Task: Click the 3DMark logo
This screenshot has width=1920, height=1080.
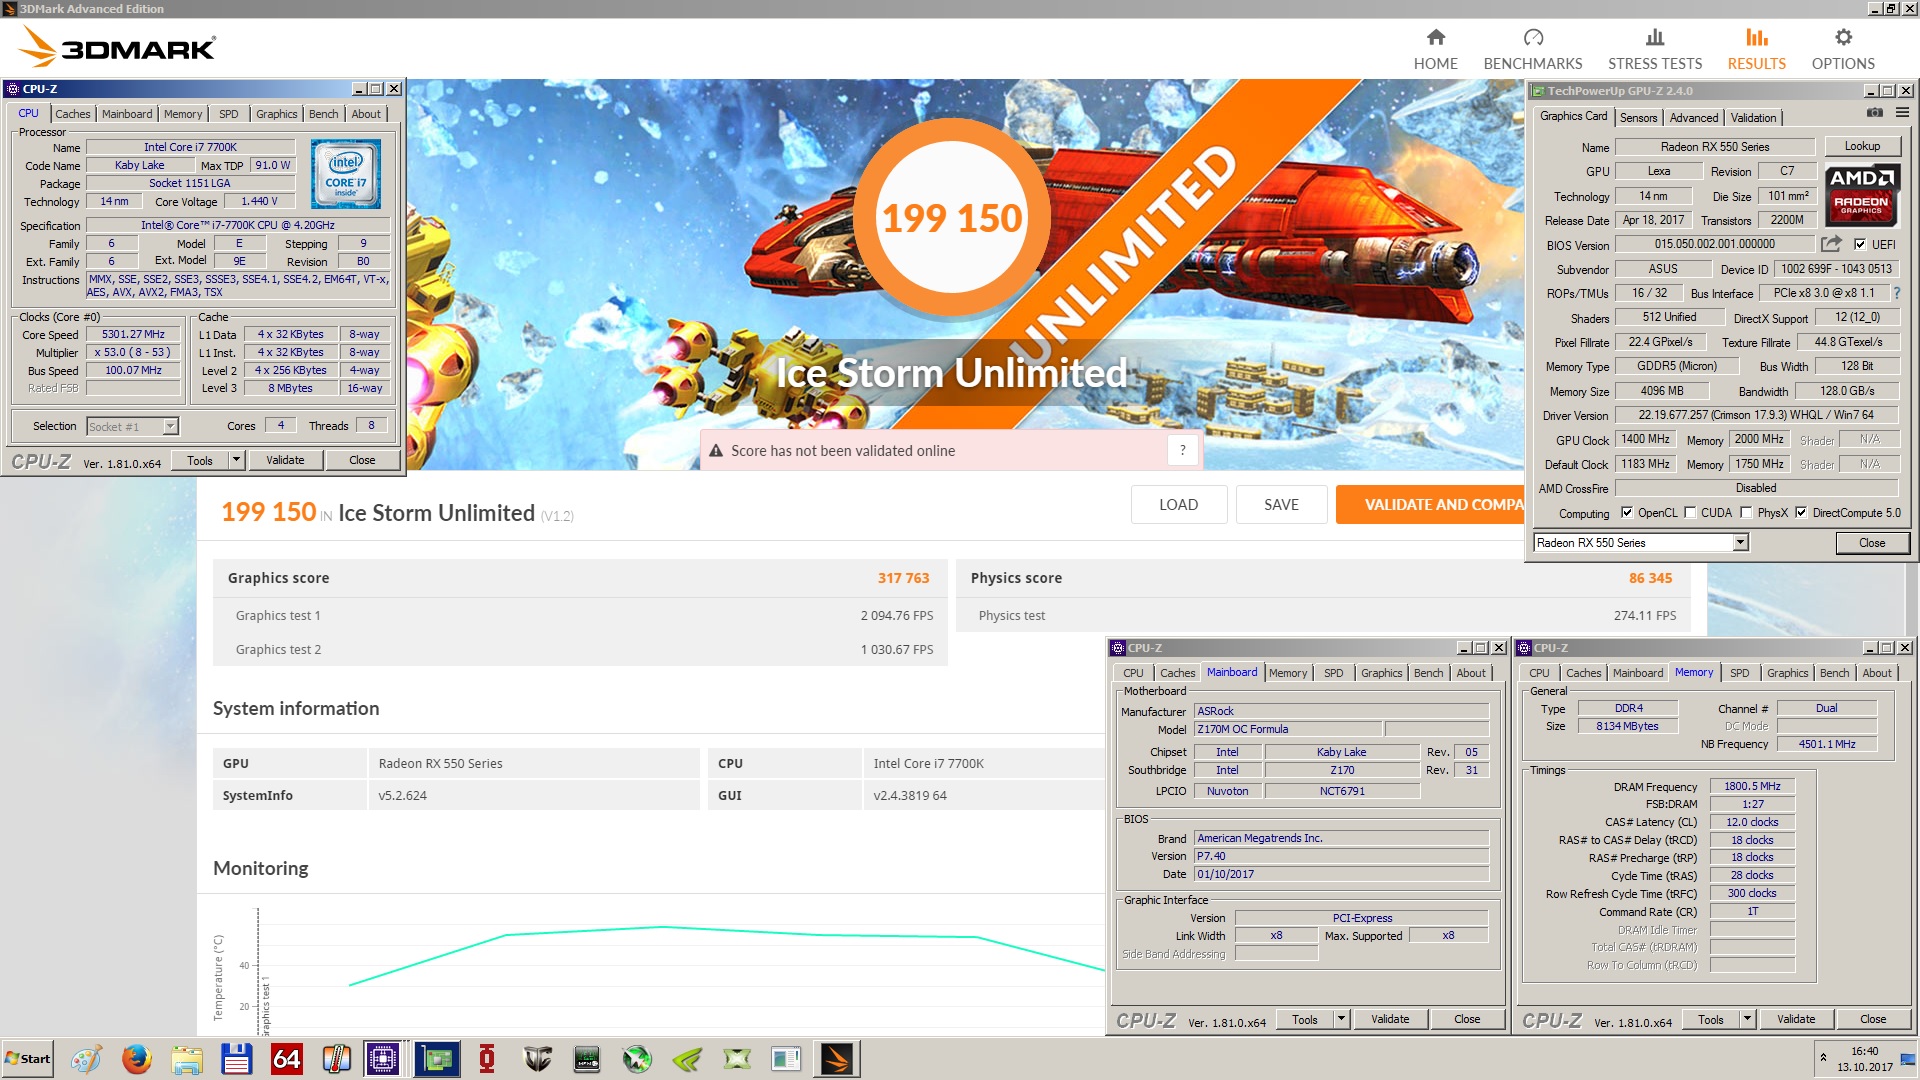Action: [x=117, y=47]
